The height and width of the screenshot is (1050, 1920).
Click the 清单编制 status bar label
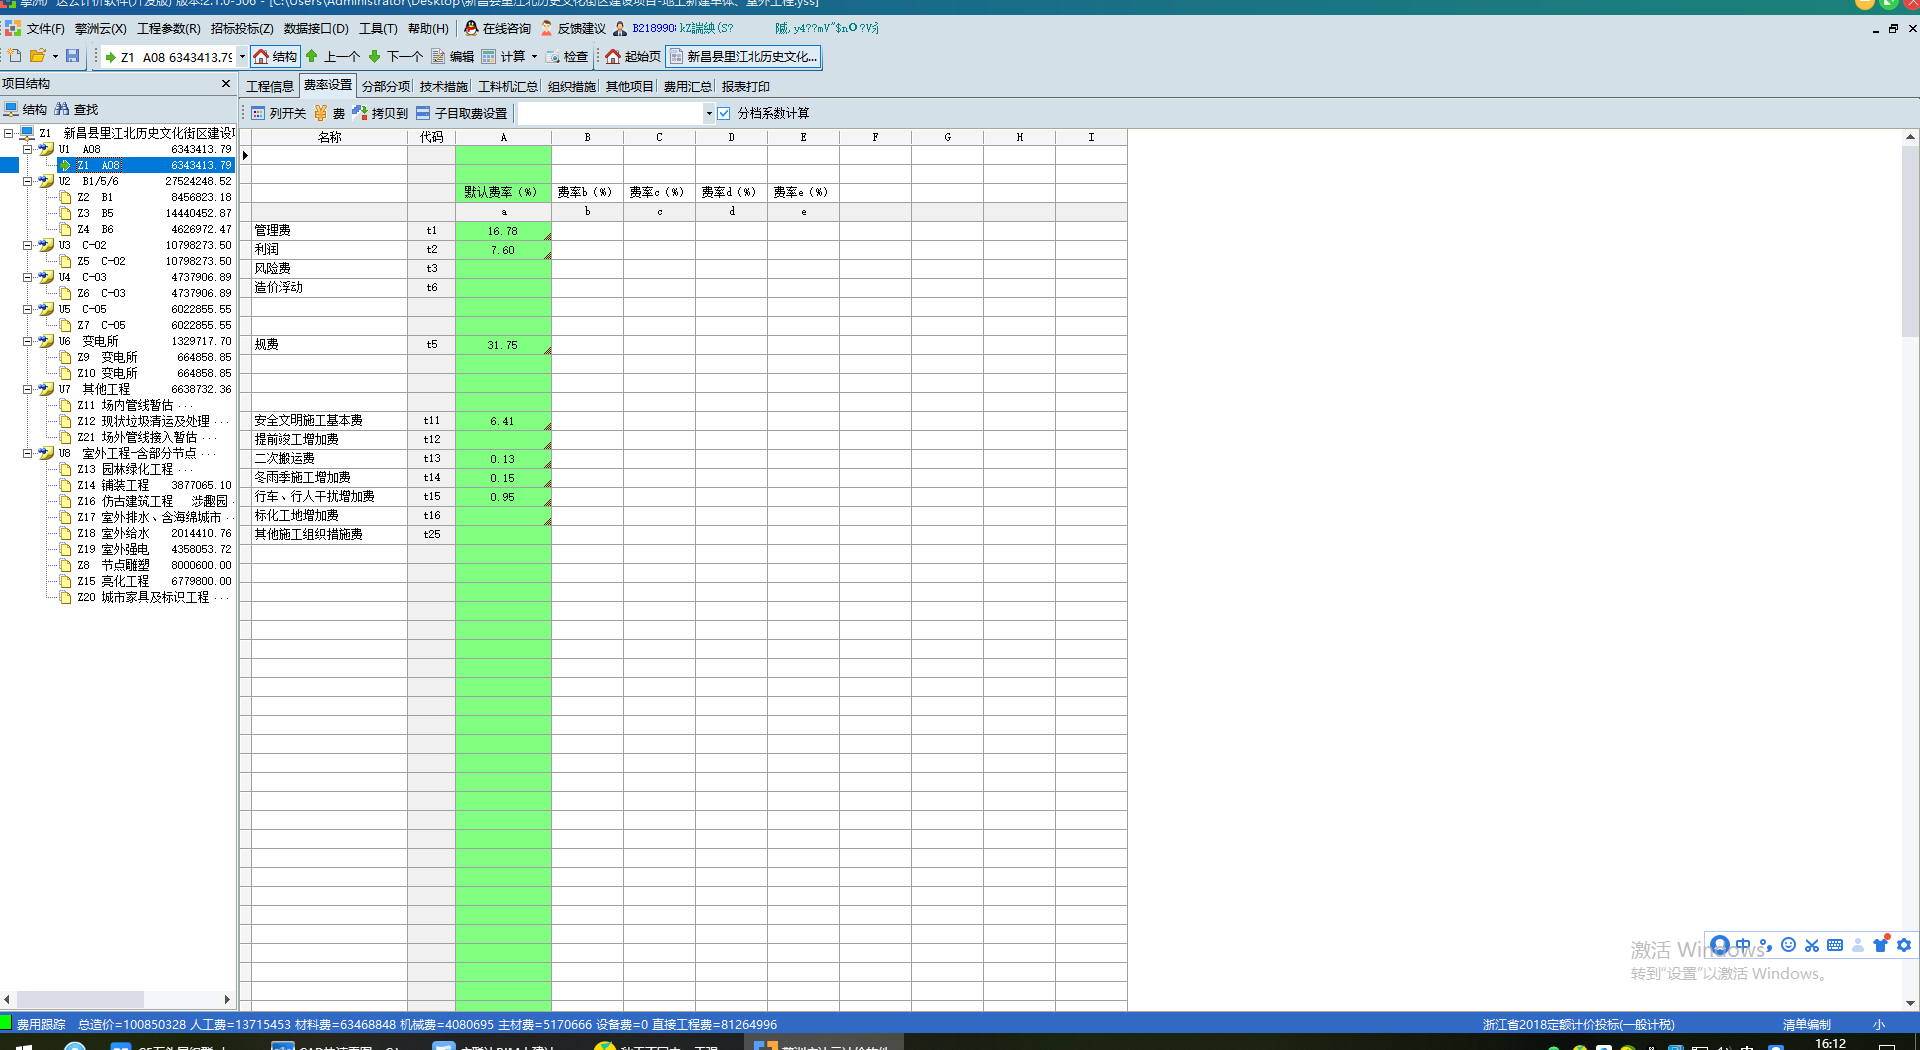click(1806, 1024)
